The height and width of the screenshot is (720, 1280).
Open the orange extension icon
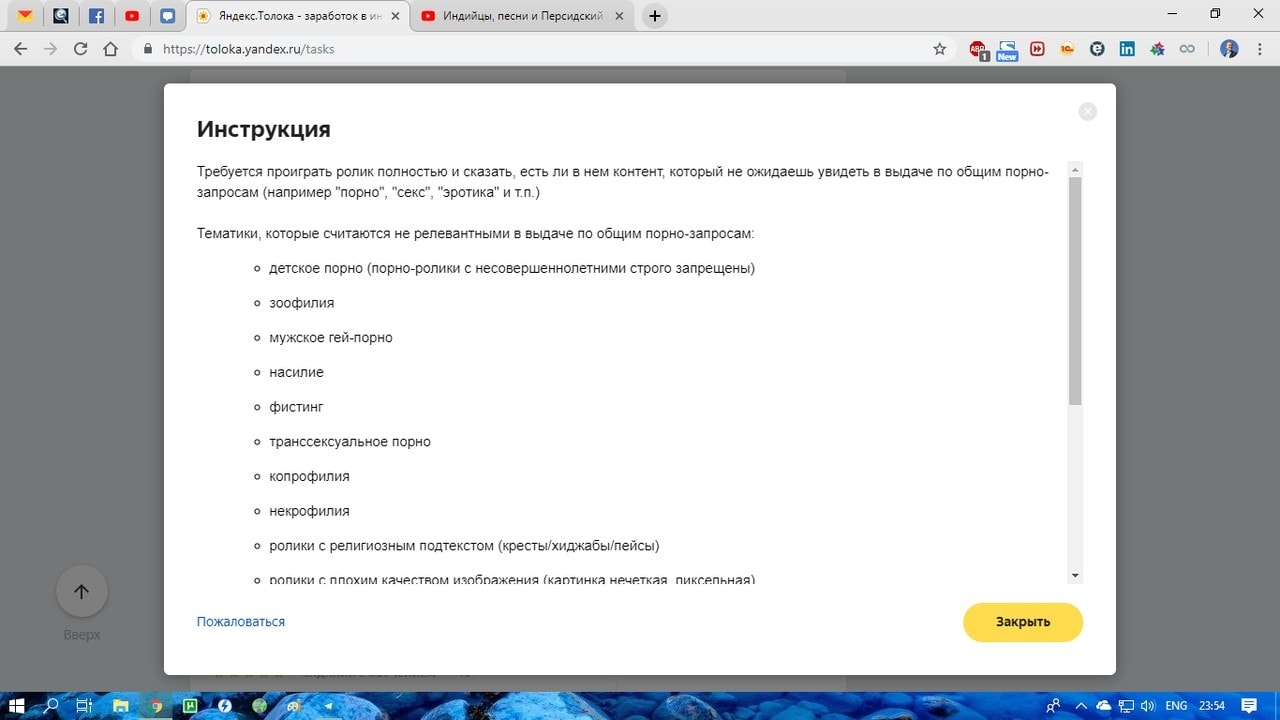[x=1067, y=49]
